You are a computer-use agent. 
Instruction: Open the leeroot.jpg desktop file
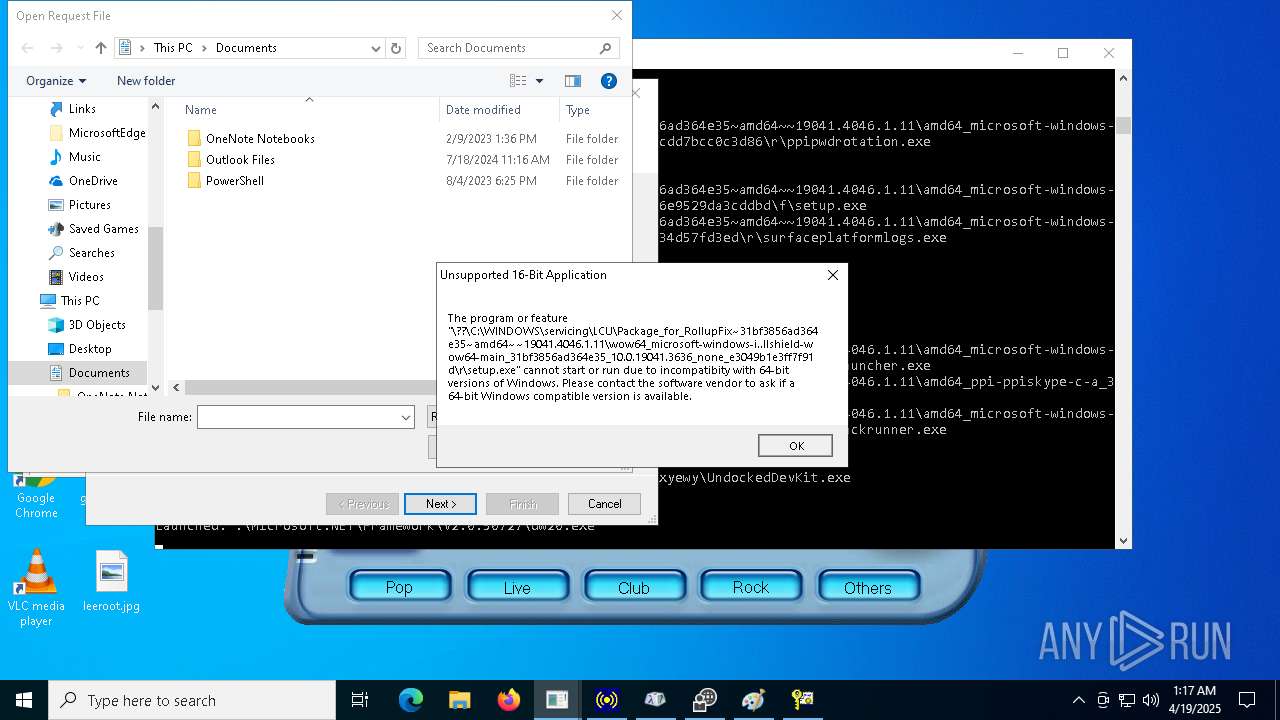click(x=112, y=582)
